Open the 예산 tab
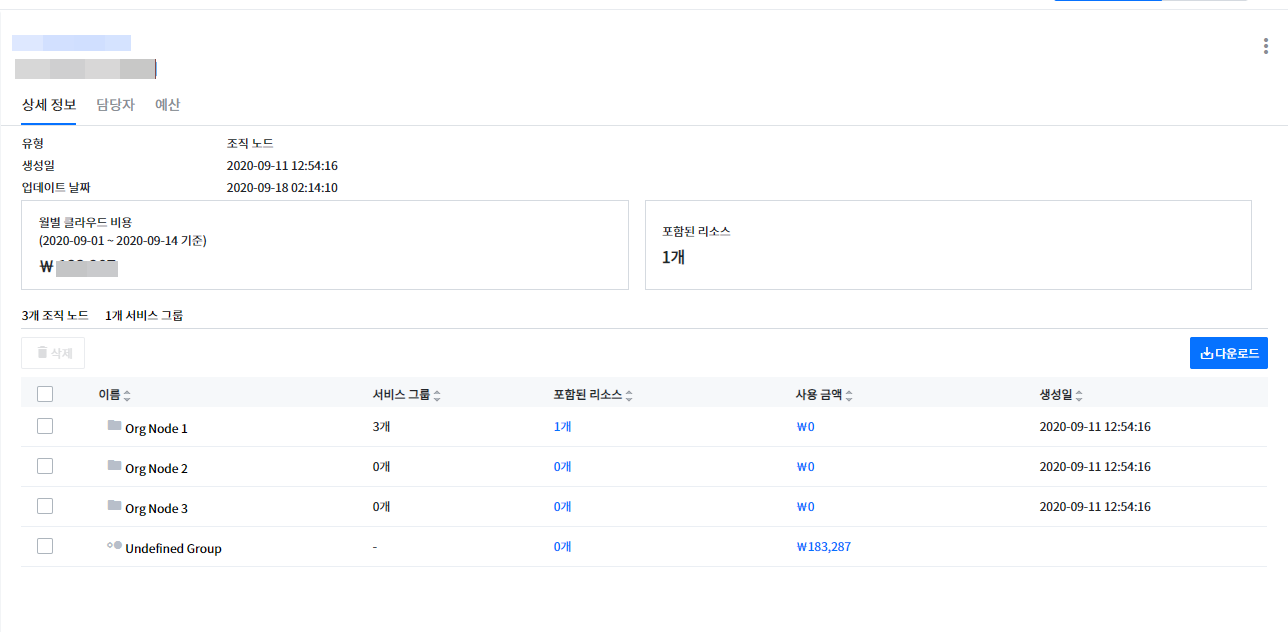 click(x=168, y=105)
